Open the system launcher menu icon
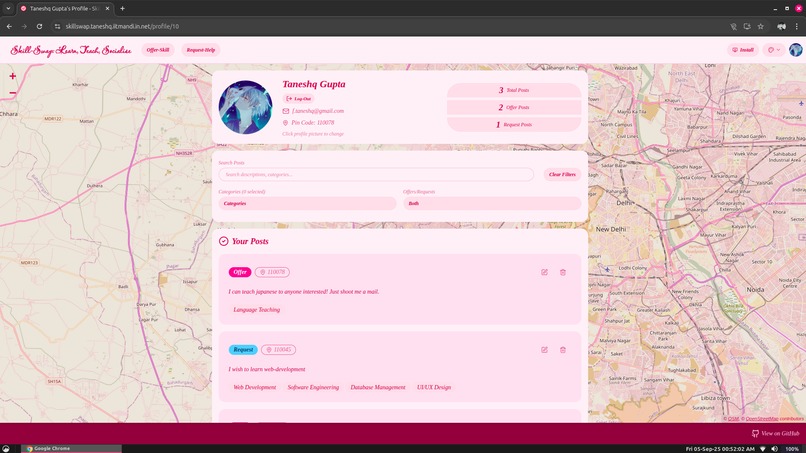Viewport: 806px width, 453px height. pyautogui.click(x=6, y=449)
